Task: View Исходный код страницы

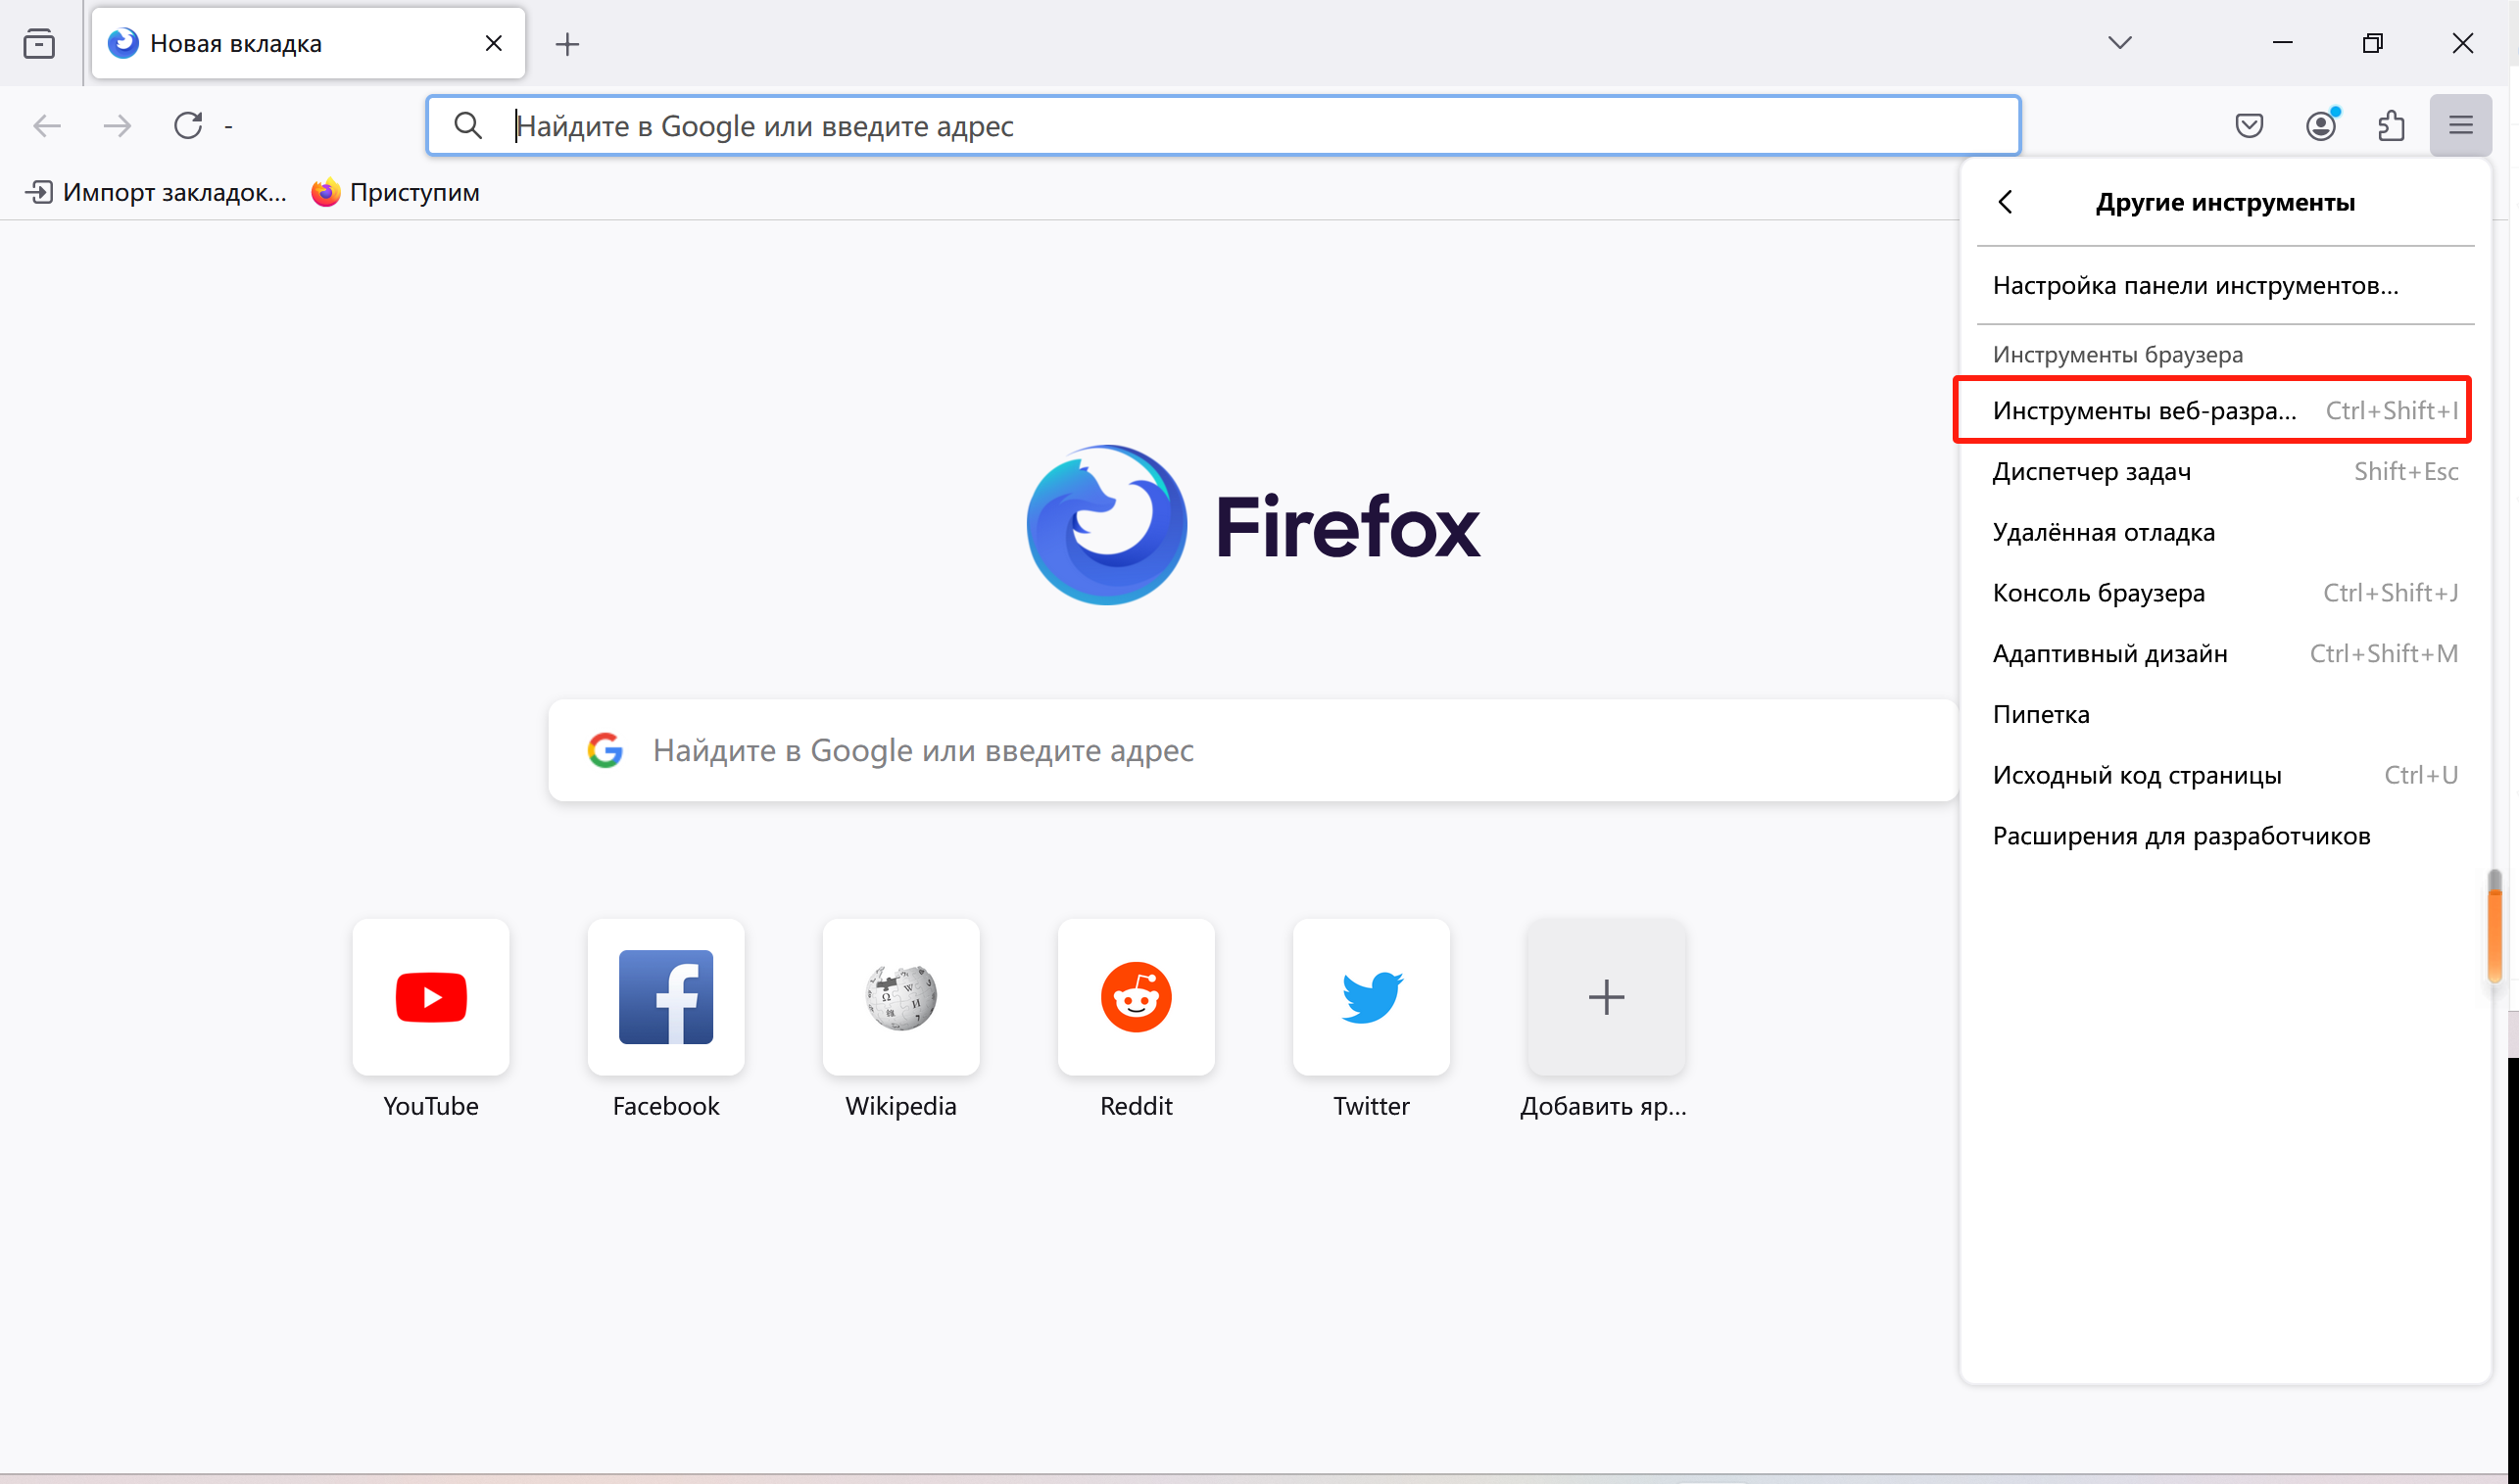Action: [x=2224, y=775]
